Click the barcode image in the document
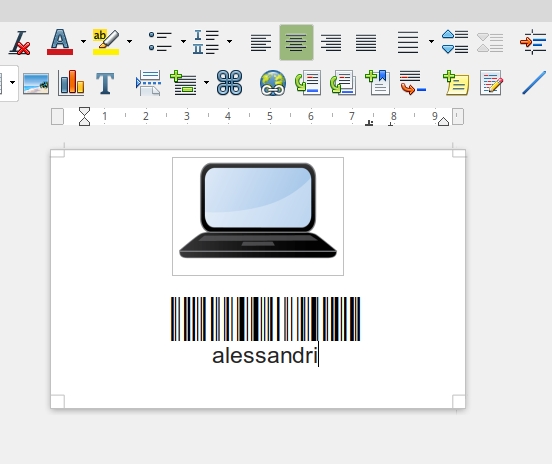The width and height of the screenshot is (552, 464). coord(265,319)
